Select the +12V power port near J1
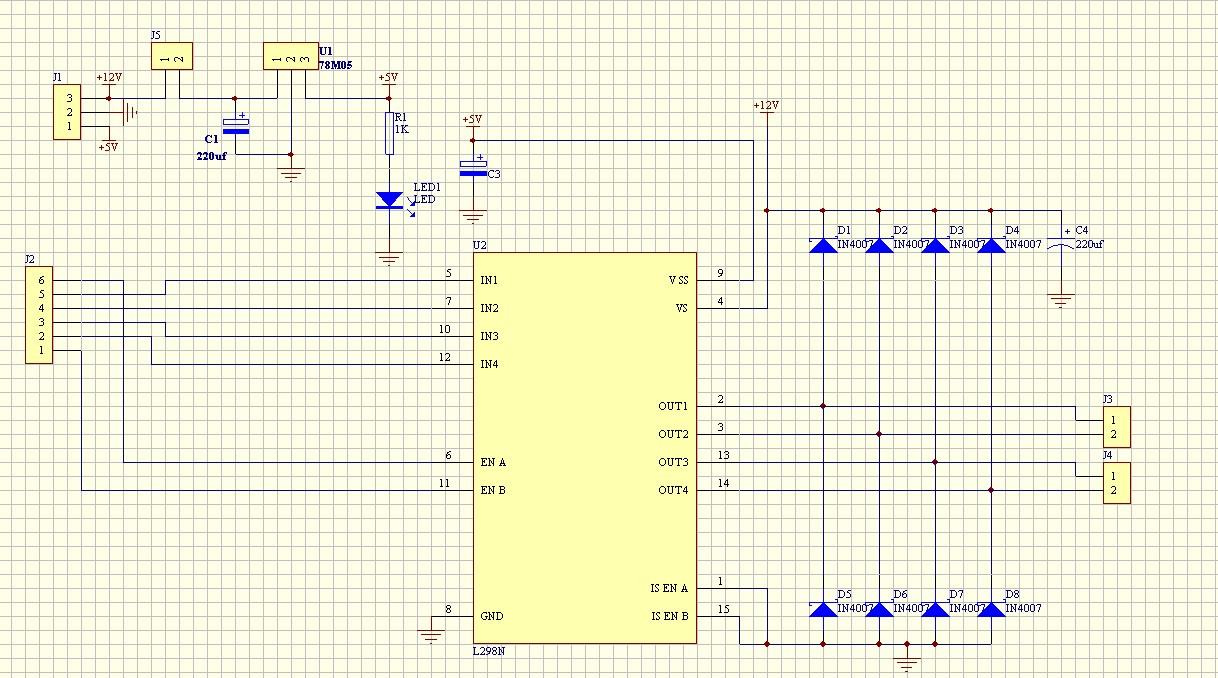This screenshot has height=678, width=1218. pyautogui.click(x=109, y=80)
